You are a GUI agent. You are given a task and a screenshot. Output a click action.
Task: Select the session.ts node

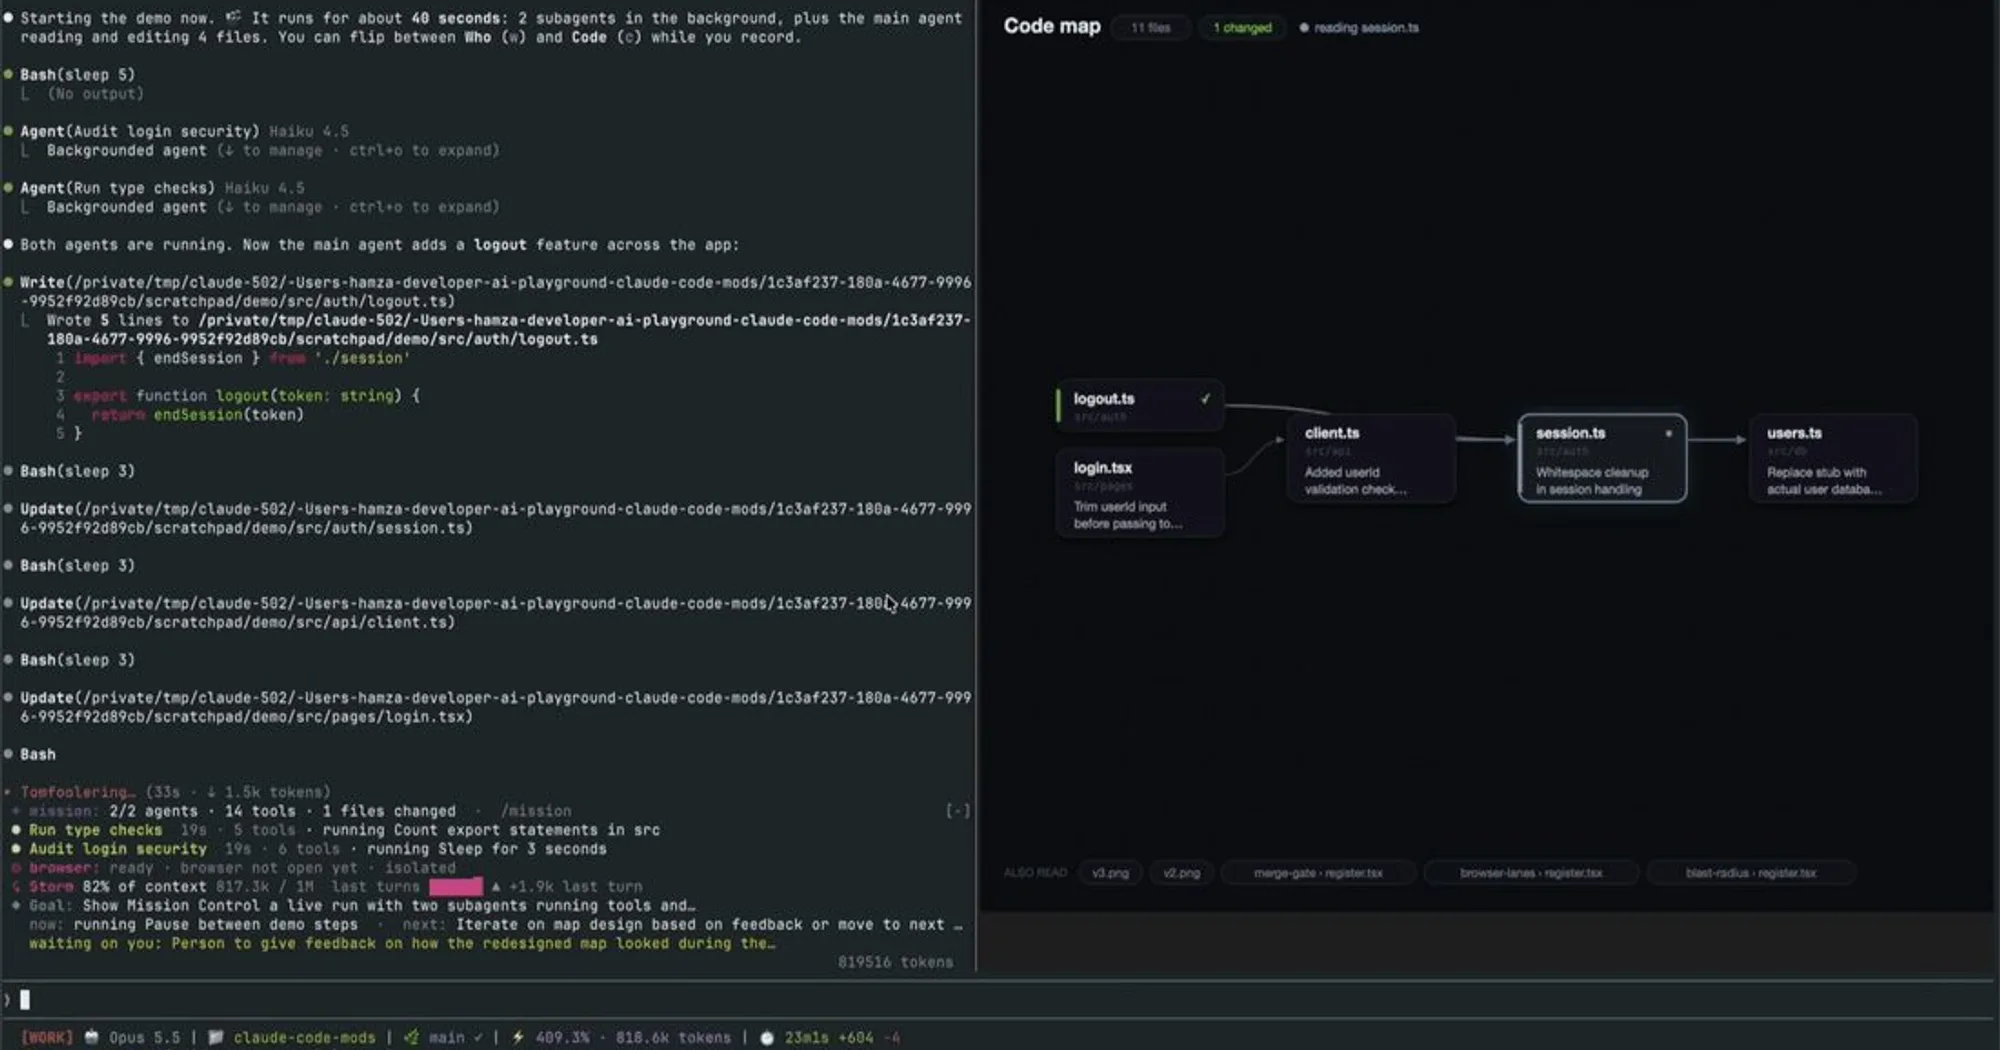tap(1602, 458)
